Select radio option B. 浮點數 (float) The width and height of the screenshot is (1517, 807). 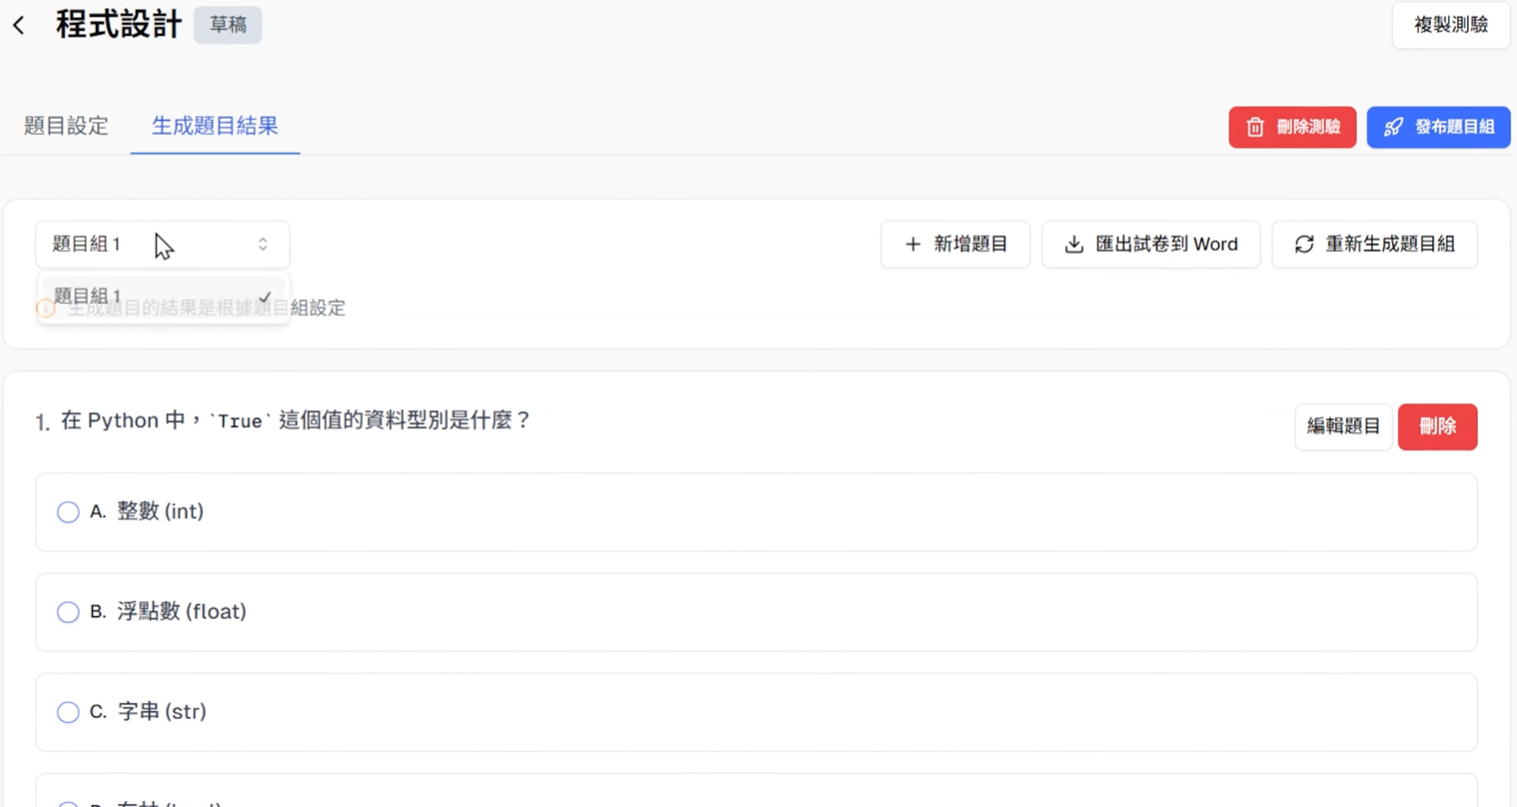pyautogui.click(x=68, y=612)
